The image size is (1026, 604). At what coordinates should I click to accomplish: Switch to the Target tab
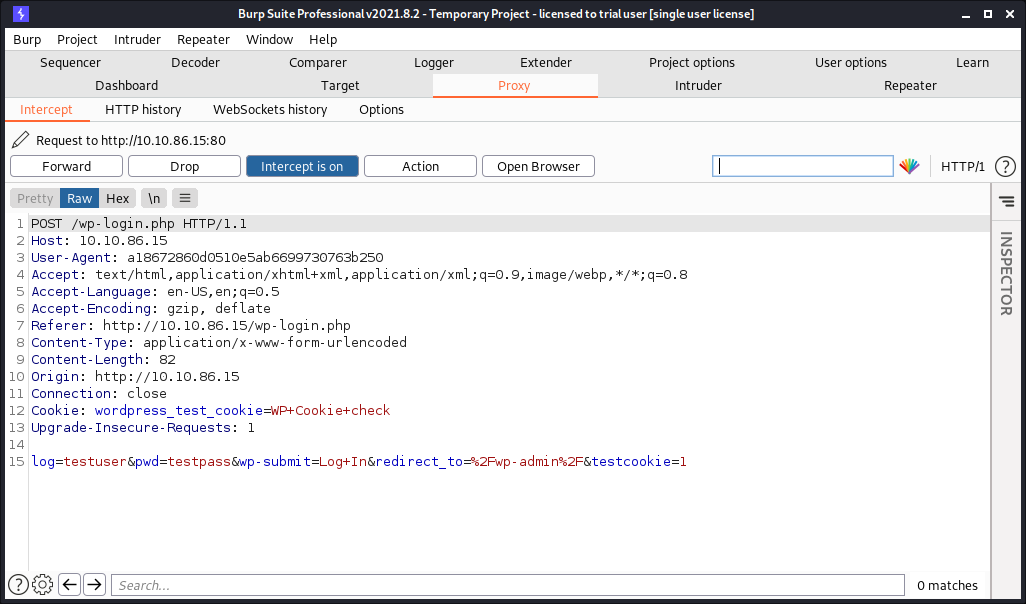coord(340,86)
